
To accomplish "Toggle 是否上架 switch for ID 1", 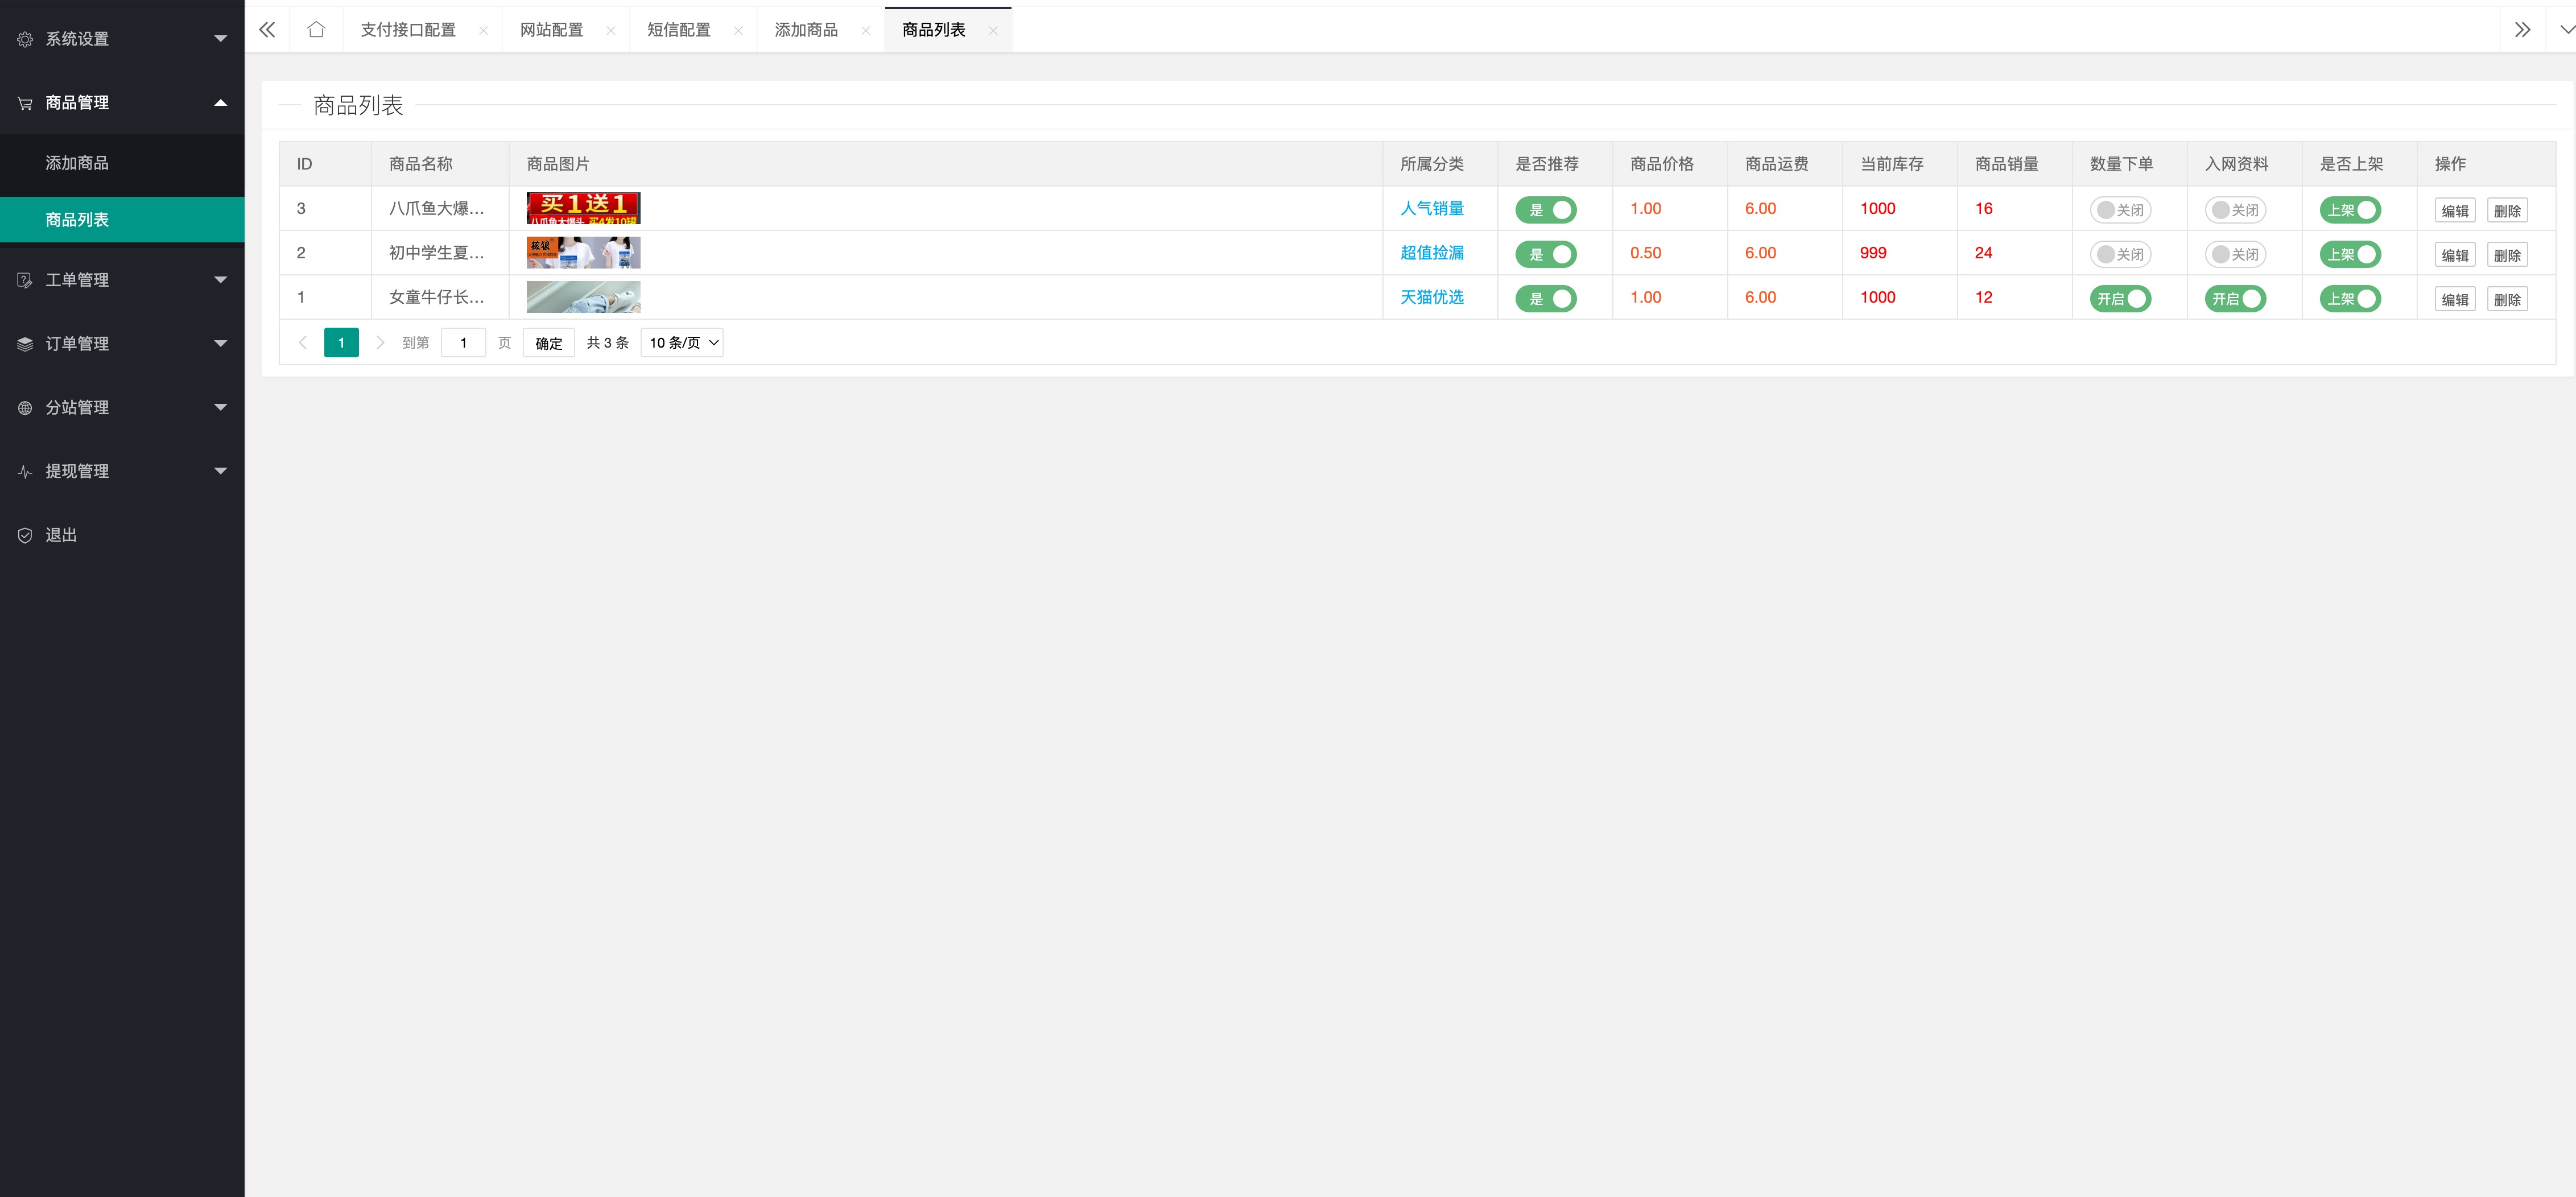I will [x=2352, y=297].
